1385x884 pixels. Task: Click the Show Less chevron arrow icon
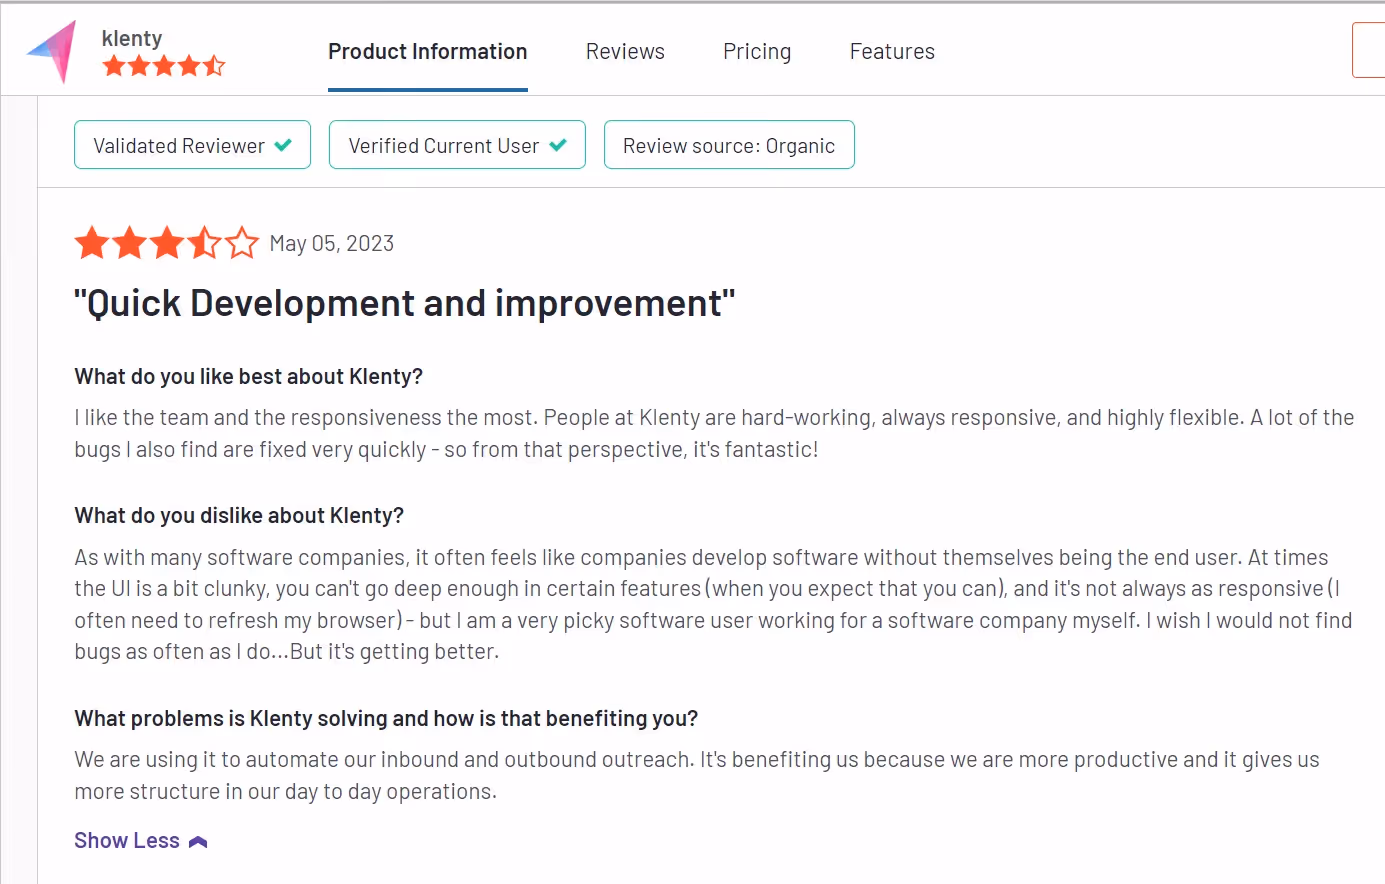tap(198, 842)
